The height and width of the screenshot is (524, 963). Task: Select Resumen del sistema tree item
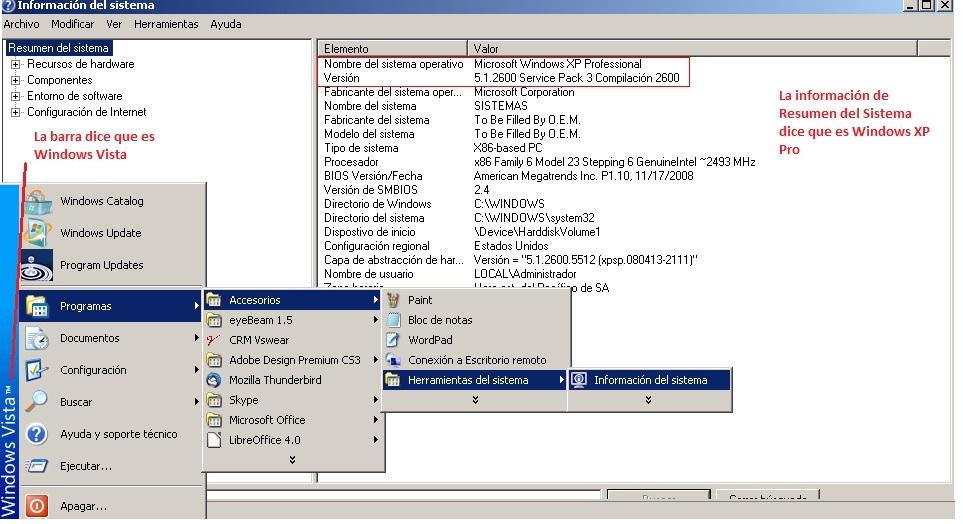tap(58, 48)
